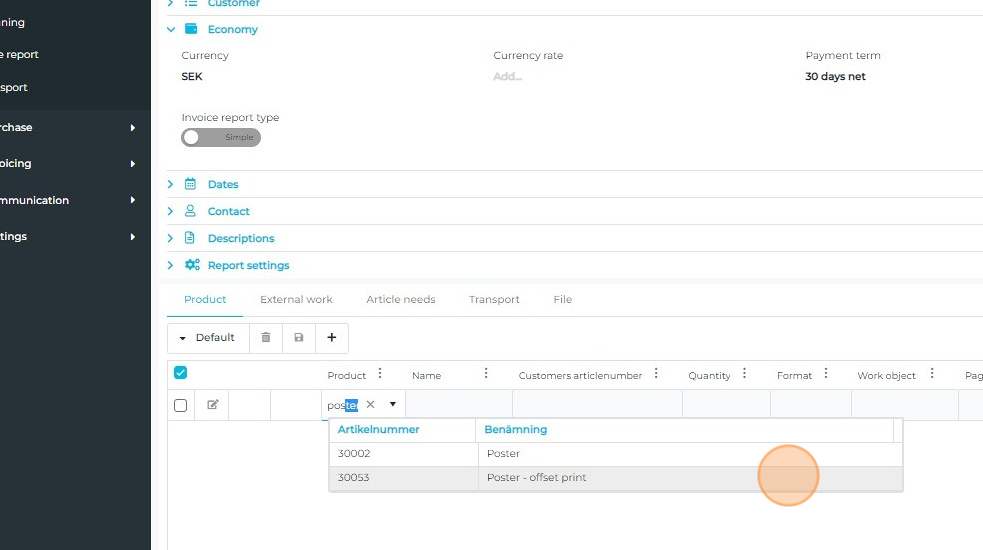983x550 pixels.
Task: Expand the Dates section
Action: (222, 185)
